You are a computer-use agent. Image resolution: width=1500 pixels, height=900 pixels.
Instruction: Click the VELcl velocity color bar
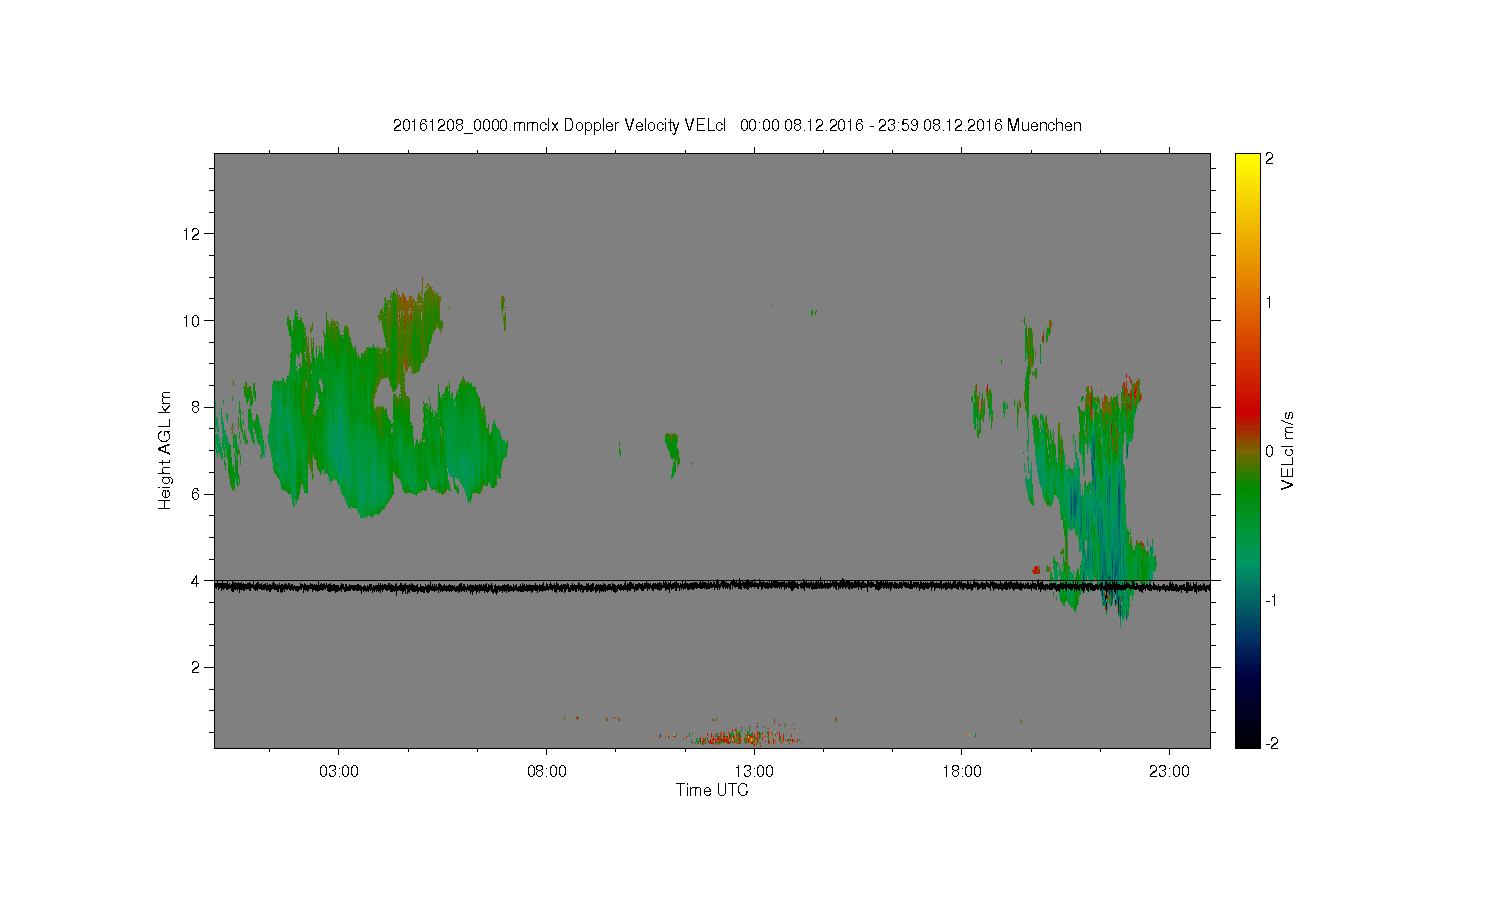[1247, 451]
